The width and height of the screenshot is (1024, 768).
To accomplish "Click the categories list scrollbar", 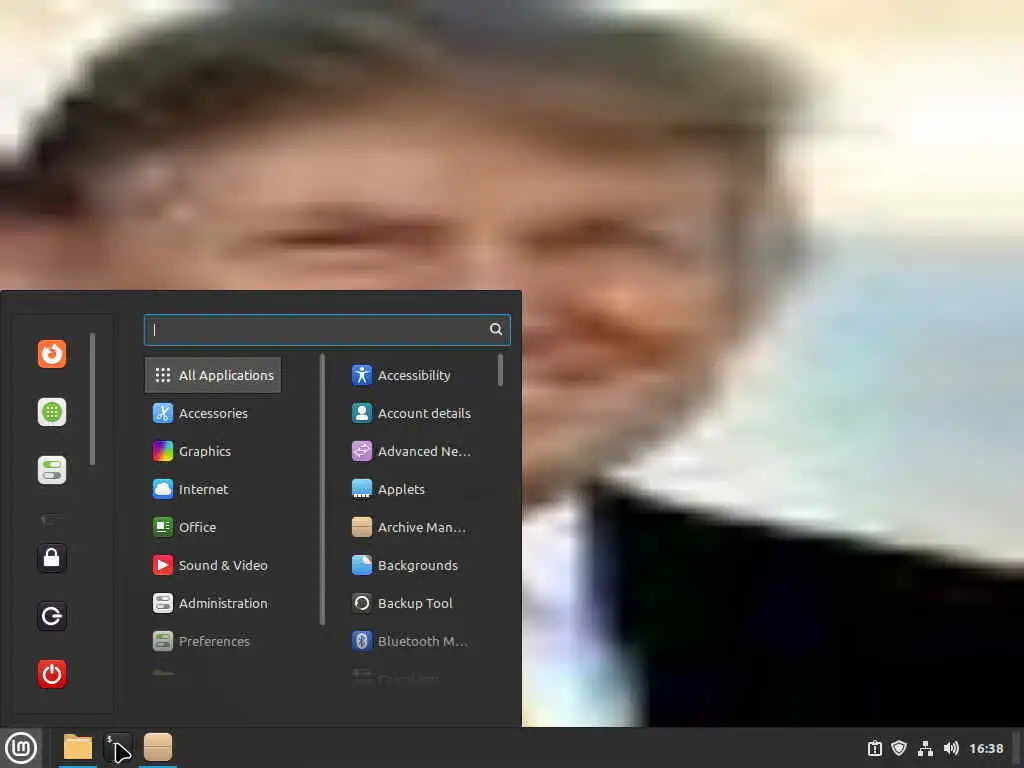I will tap(323, 489).
